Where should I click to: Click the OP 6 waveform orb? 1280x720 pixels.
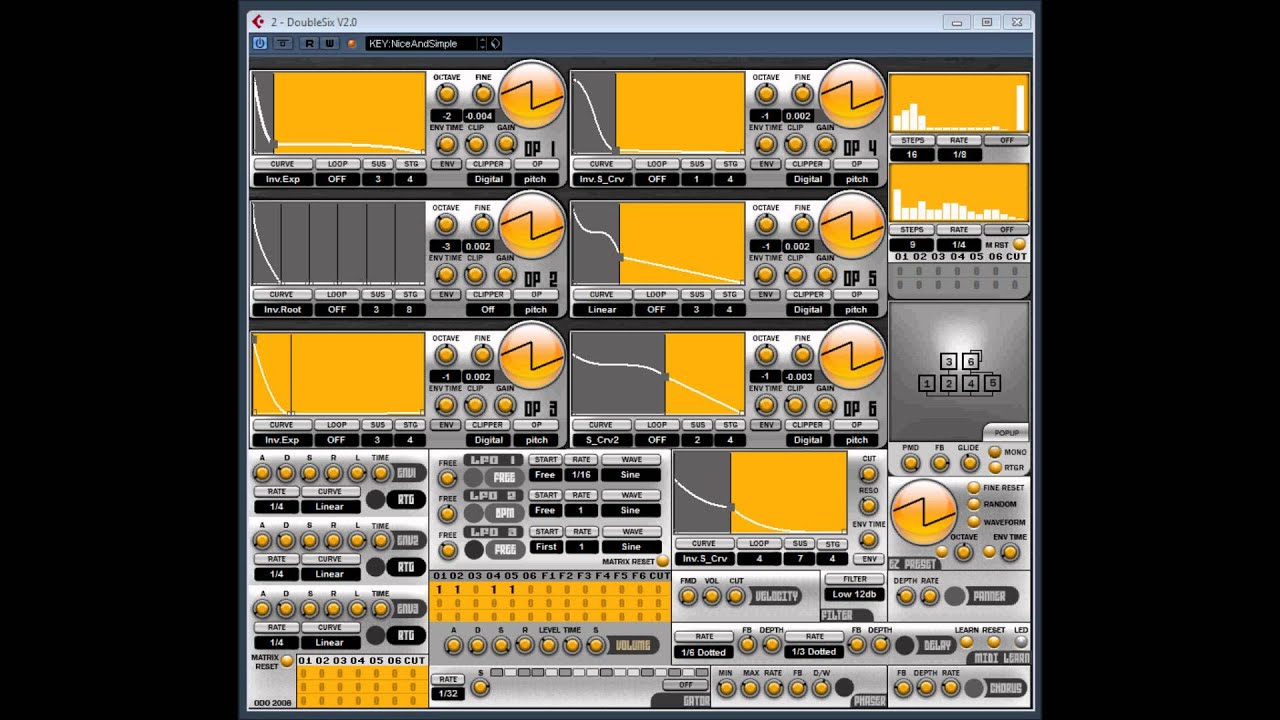(852, 356)
